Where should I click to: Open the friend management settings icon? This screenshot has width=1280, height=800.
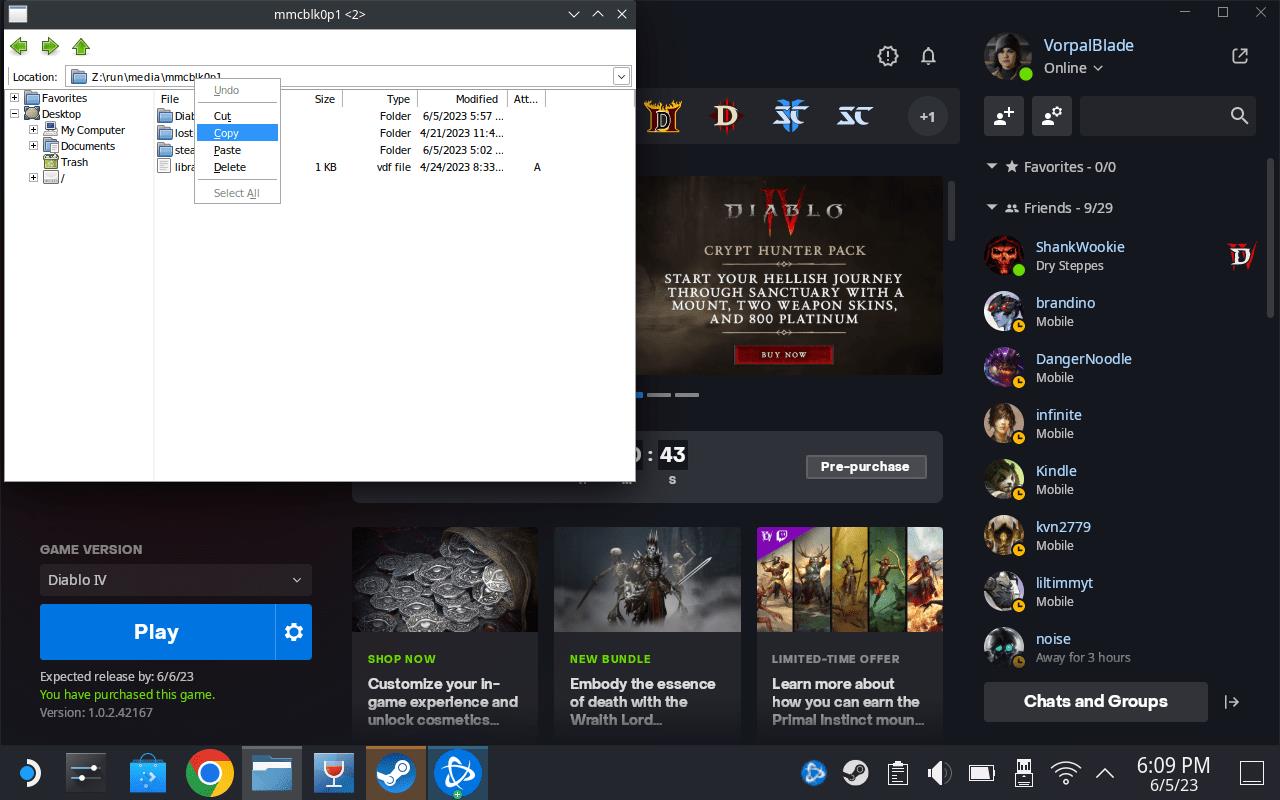pyautogui.click(x=1051, y=116)
